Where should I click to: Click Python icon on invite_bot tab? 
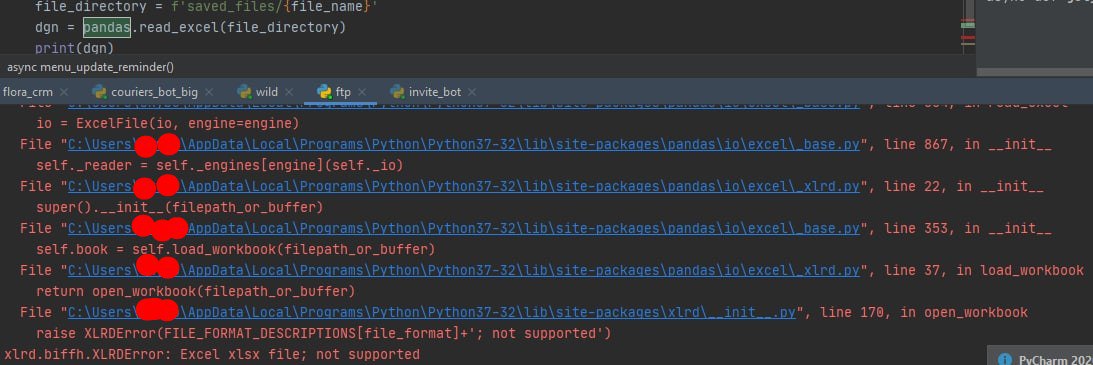coord(397,91)
